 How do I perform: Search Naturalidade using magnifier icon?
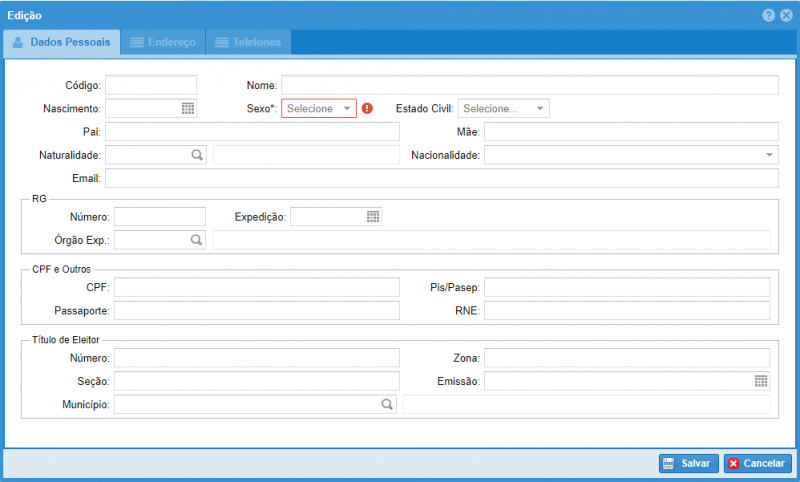point(197,155)
